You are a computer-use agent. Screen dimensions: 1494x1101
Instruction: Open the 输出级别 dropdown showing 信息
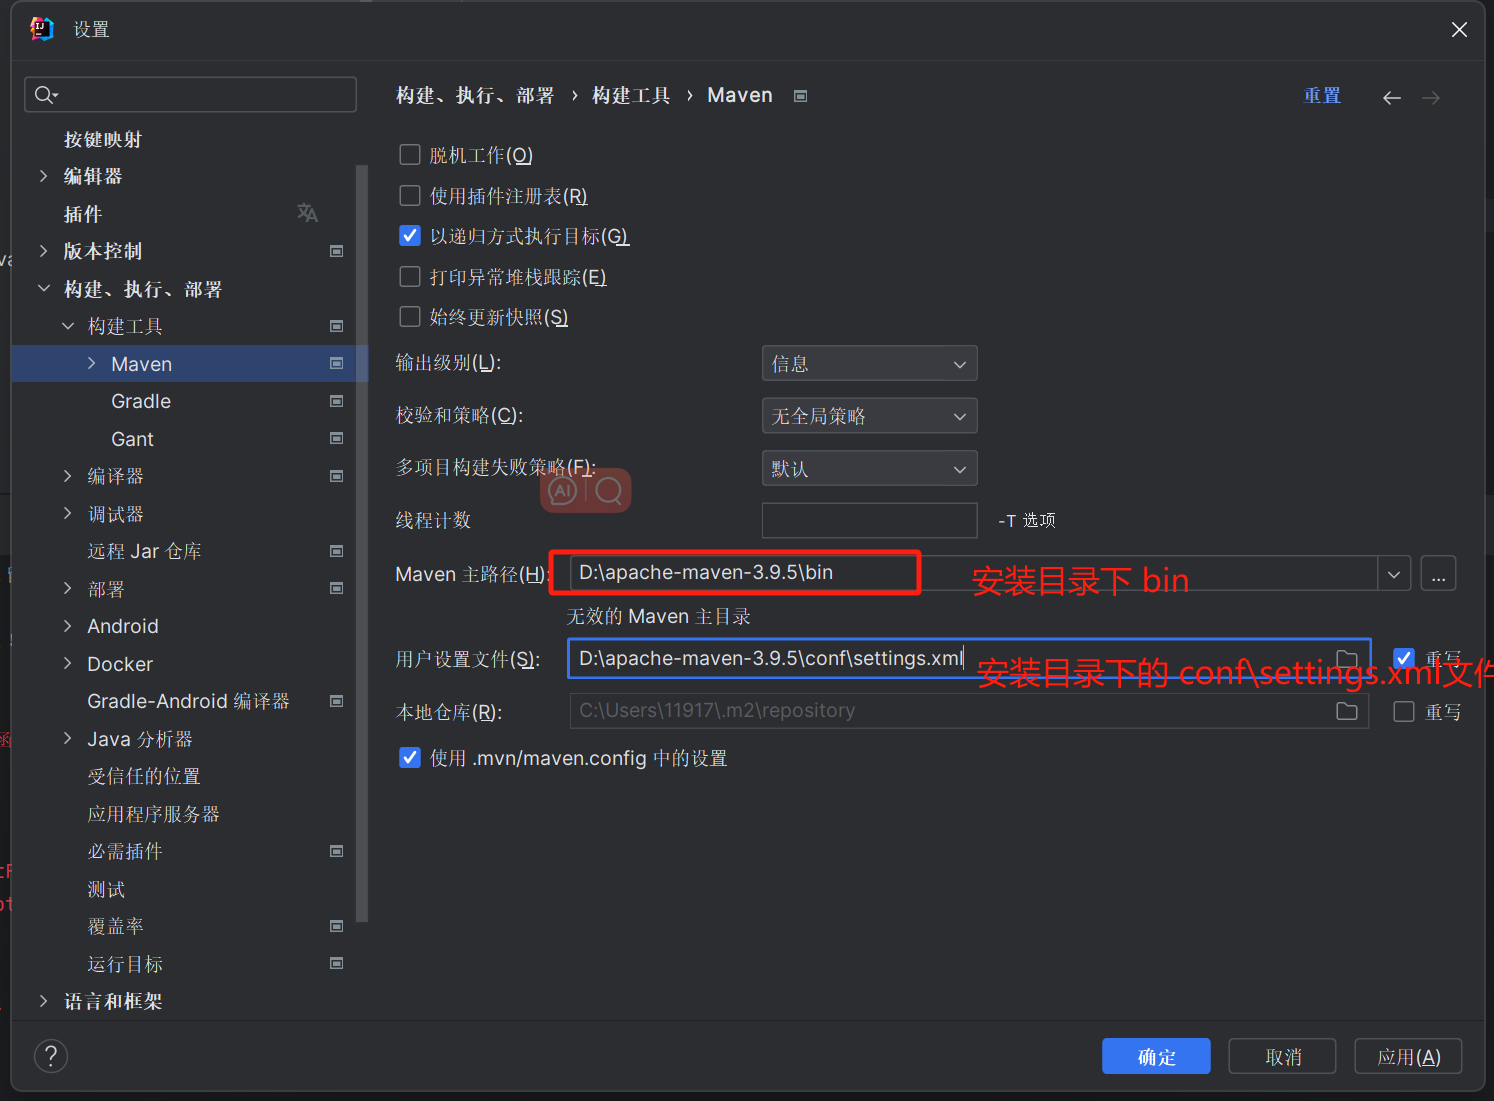869,364
